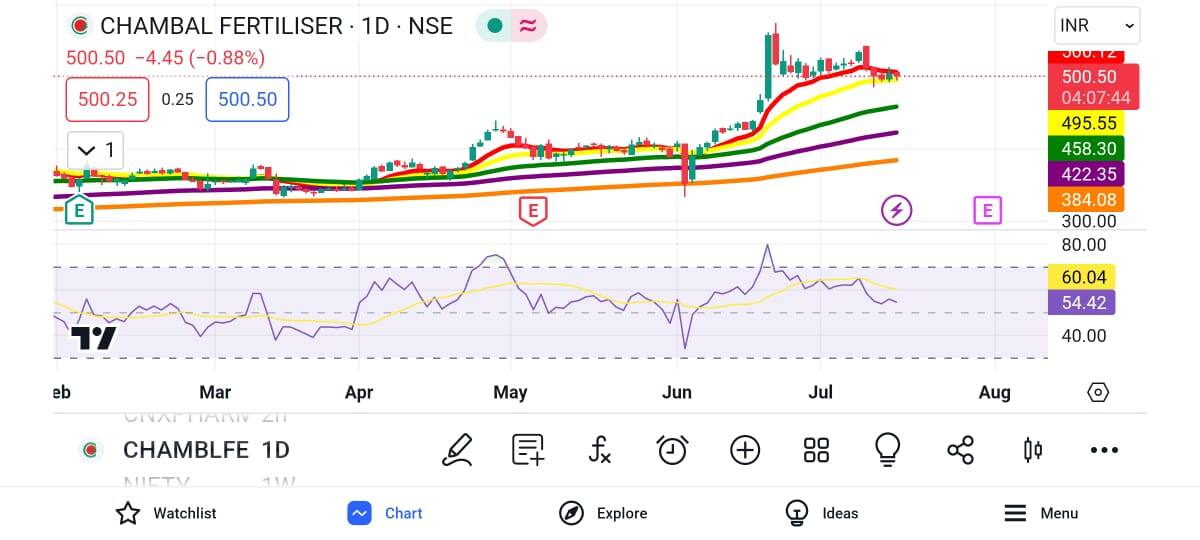Image resolution: width=1200 pixels, height=540 pixels.
Task: Toggle the green market status dot
Action: 494,26
